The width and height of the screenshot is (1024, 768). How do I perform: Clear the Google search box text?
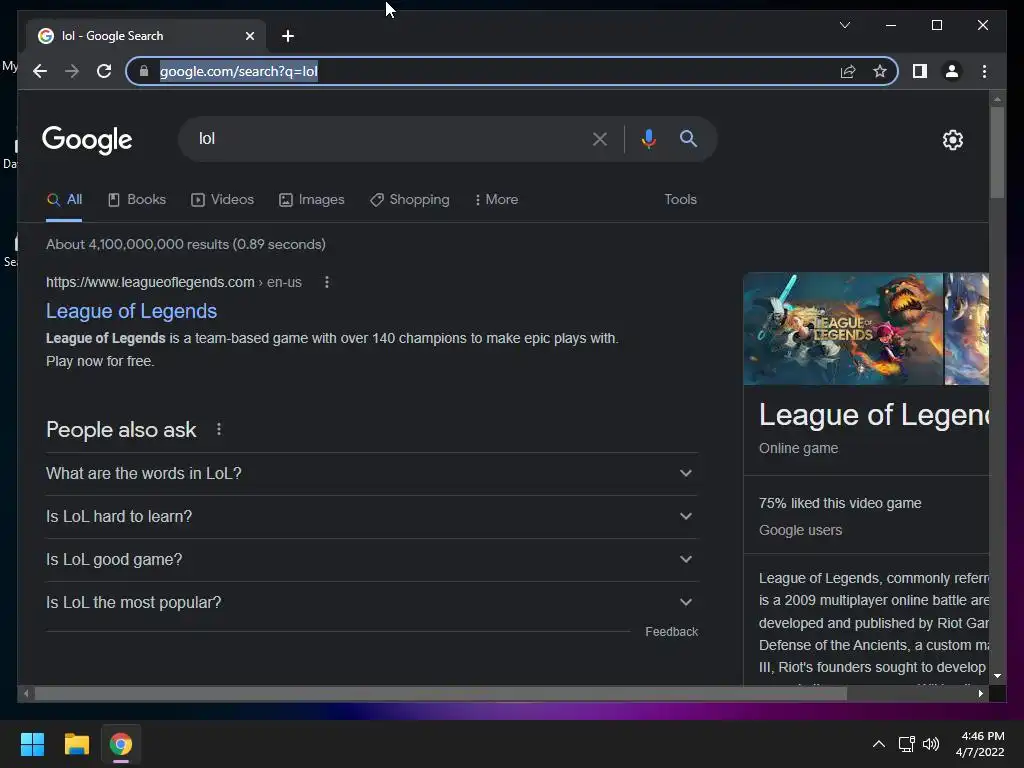[600, 138]
